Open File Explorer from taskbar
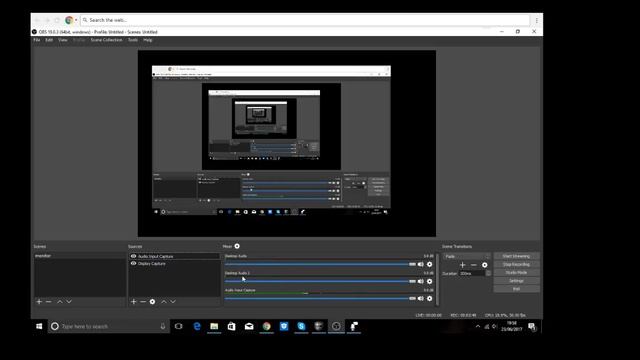This screenshot has width=640, height=360. coord(214,326)
